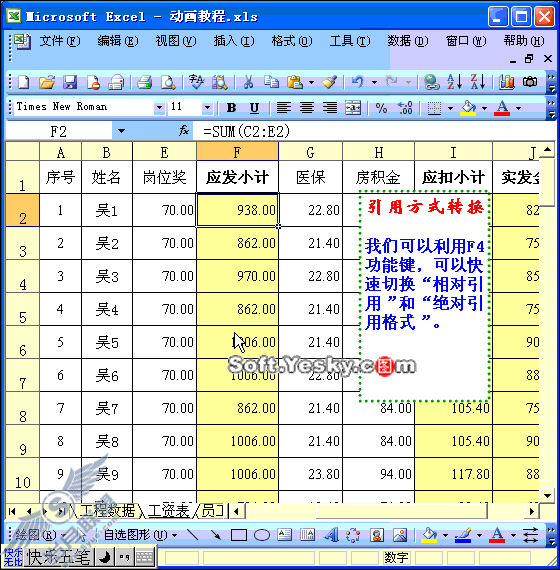Click into the formula bar showing =SUM(C2:E2)

click(373, 131)
